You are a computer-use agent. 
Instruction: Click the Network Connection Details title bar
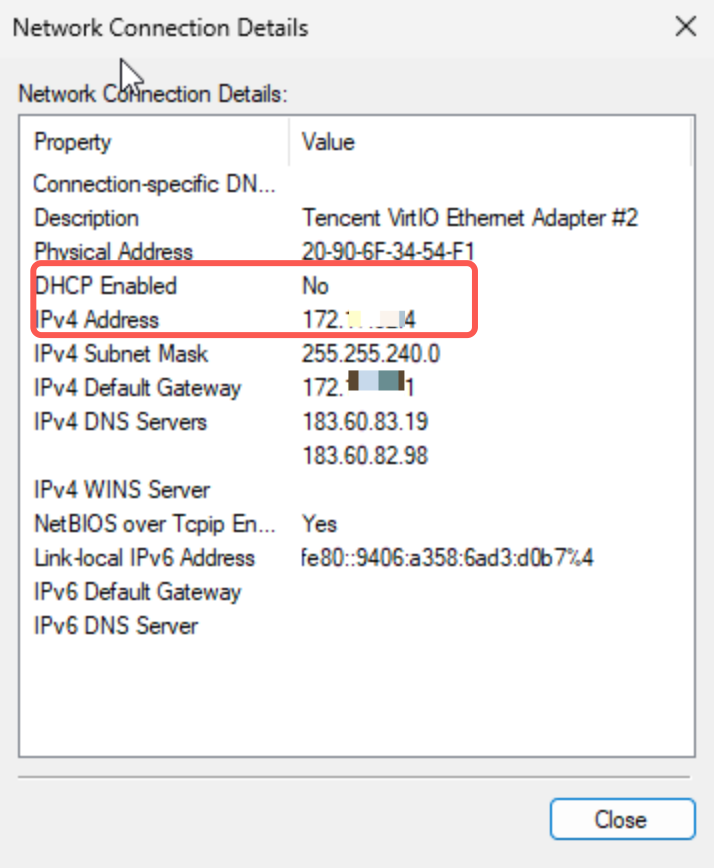[x=300, y=27]
